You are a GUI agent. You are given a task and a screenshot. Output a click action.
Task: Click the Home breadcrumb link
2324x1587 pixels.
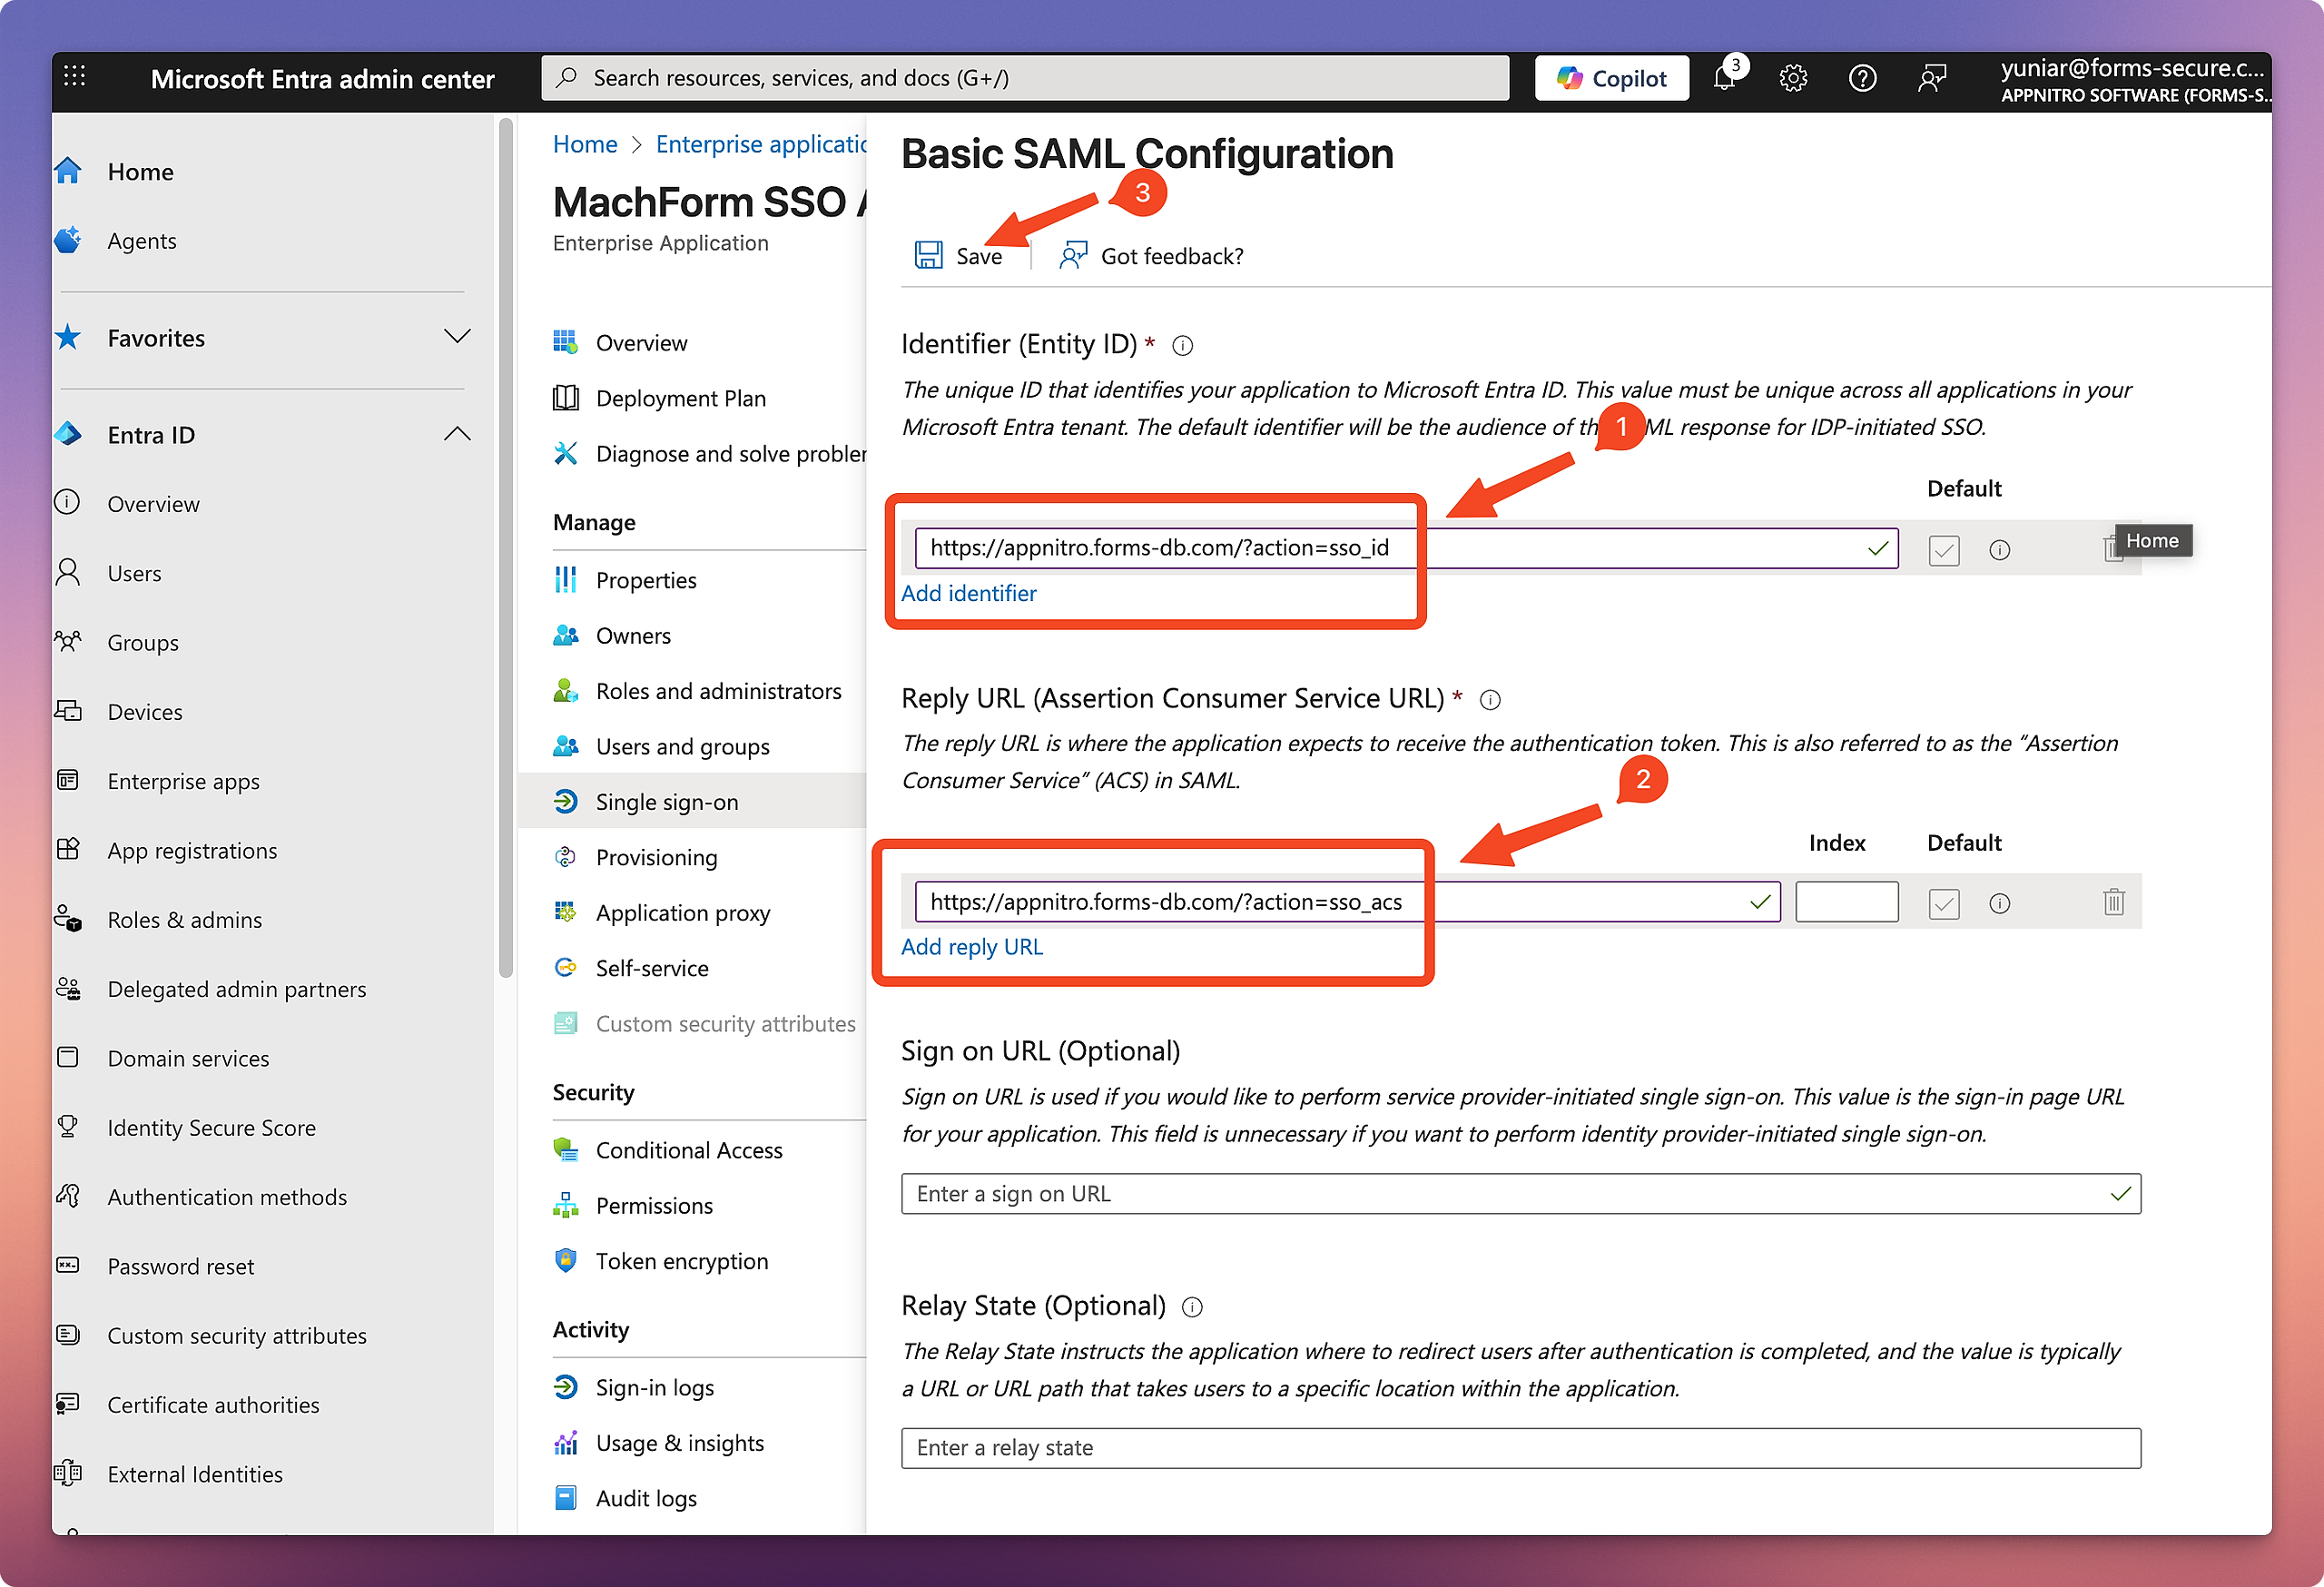[584, 145]
